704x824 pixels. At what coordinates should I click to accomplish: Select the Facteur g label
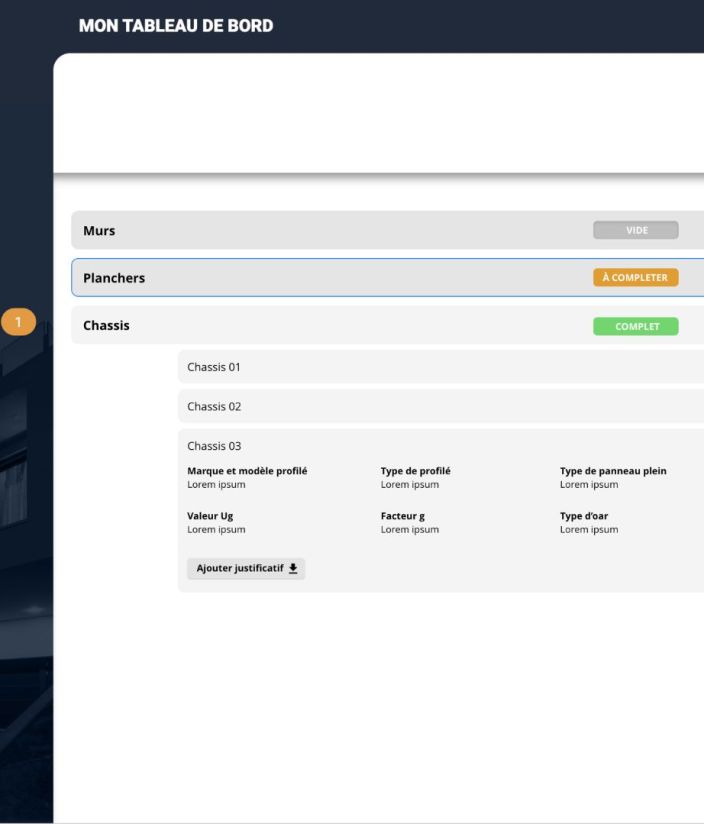[403, 516]
